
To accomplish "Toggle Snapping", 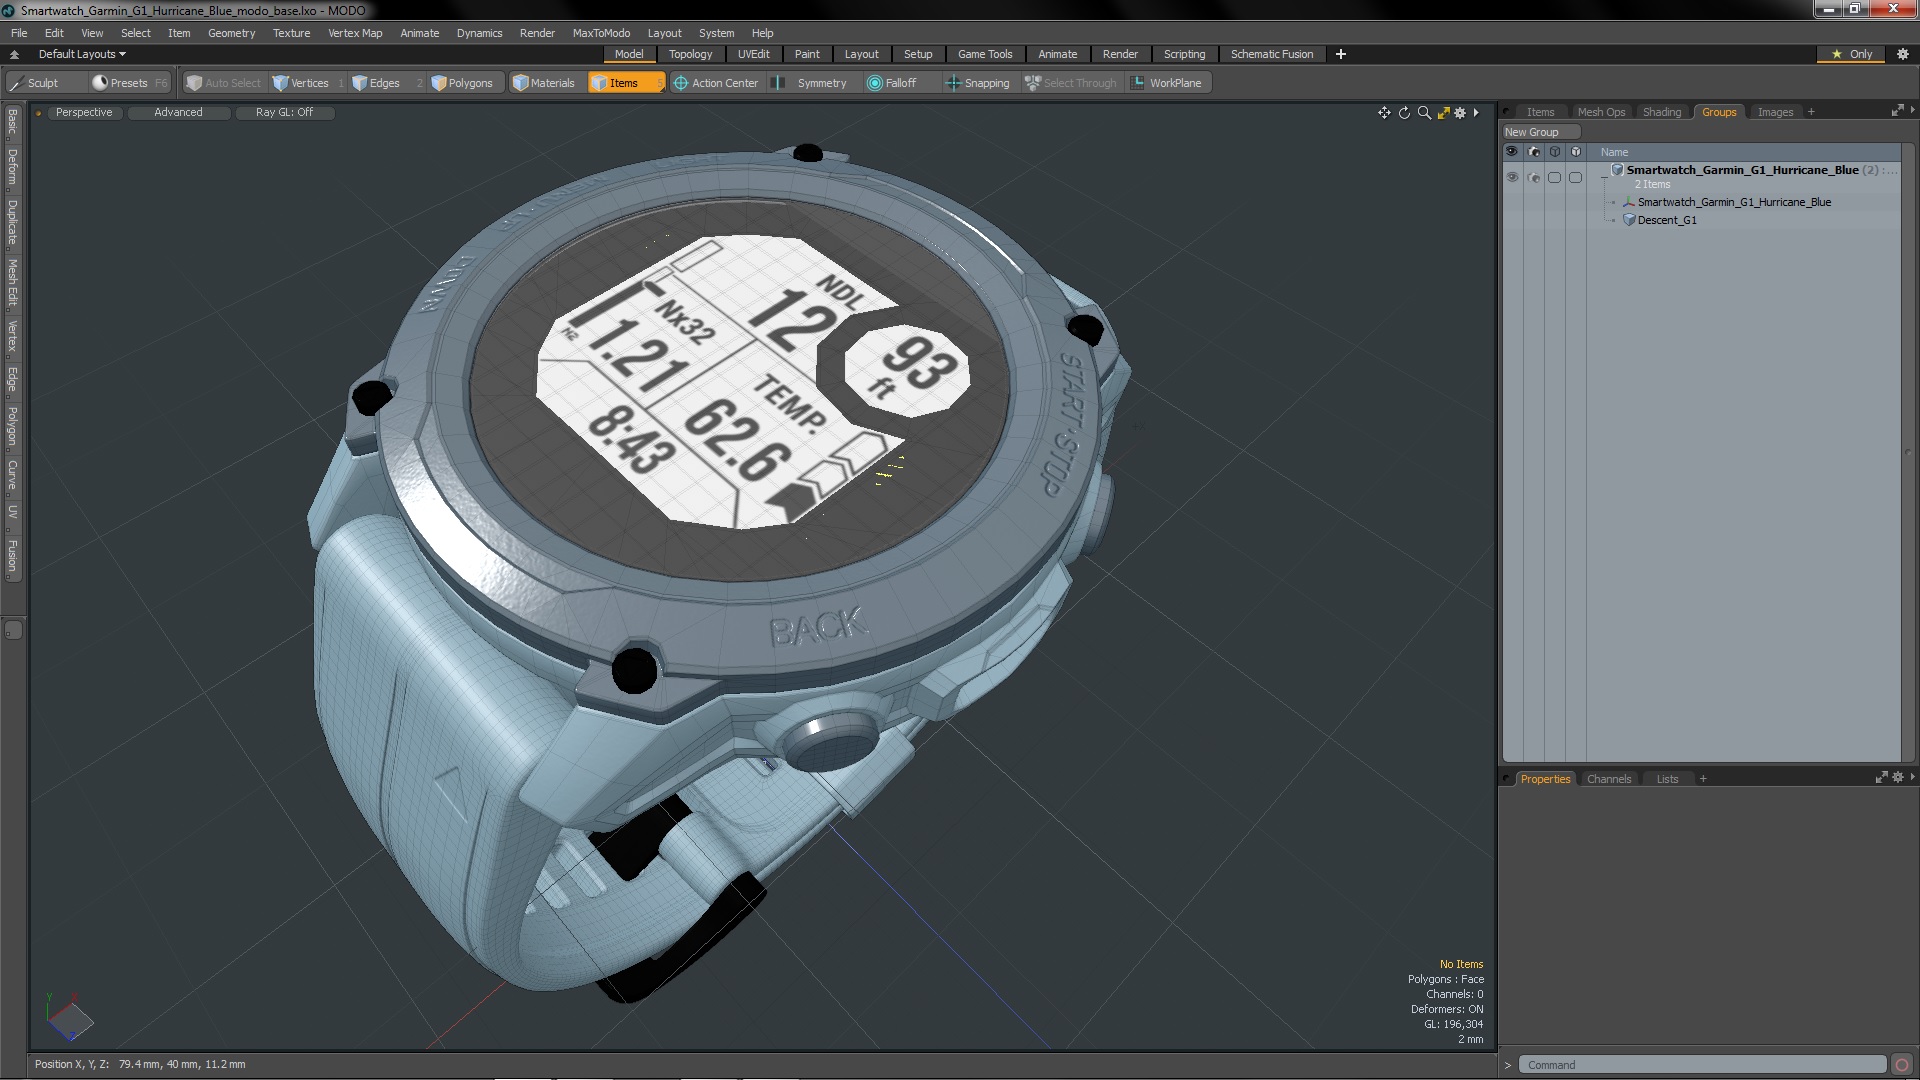I will pos(978,83).
